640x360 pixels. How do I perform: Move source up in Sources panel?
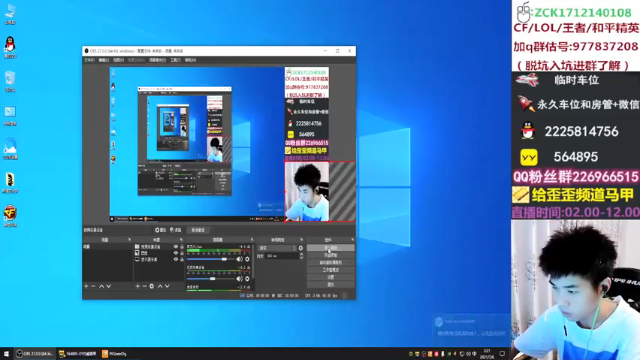160,286
